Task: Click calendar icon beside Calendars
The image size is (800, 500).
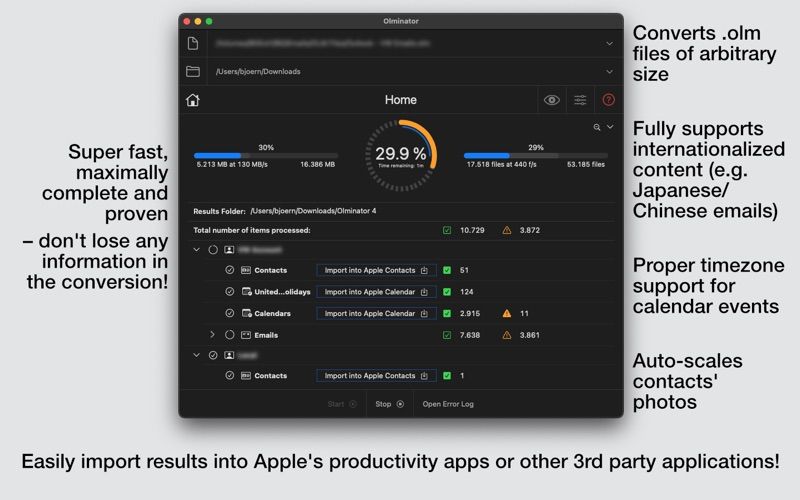Action: coord(246,313)
